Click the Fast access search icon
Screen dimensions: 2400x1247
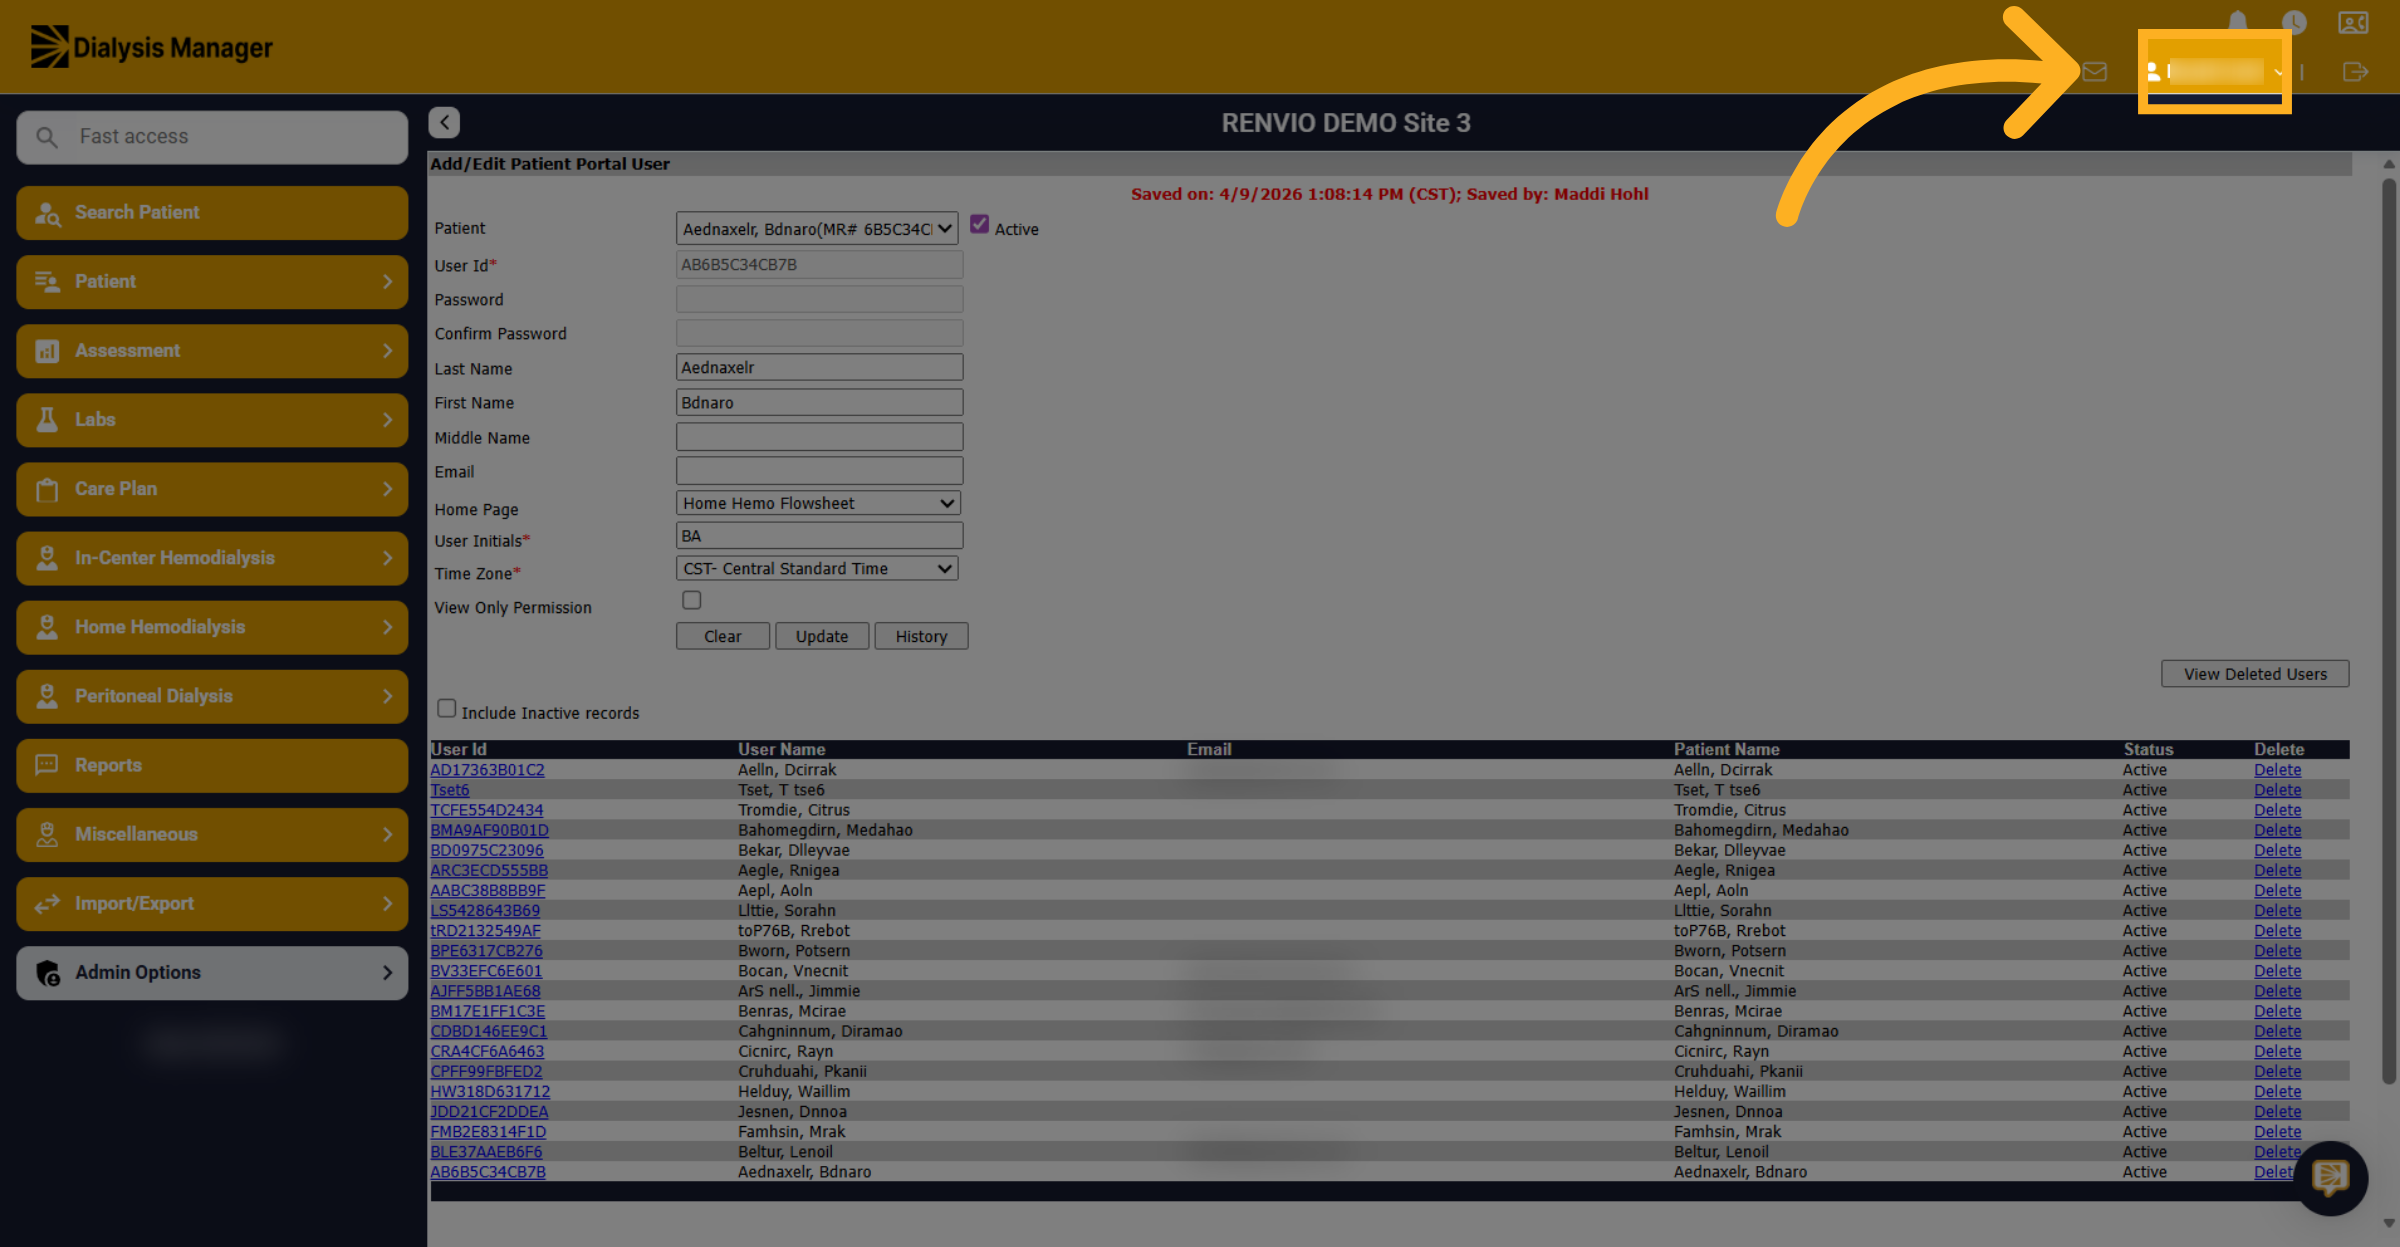tap(47, 136)
